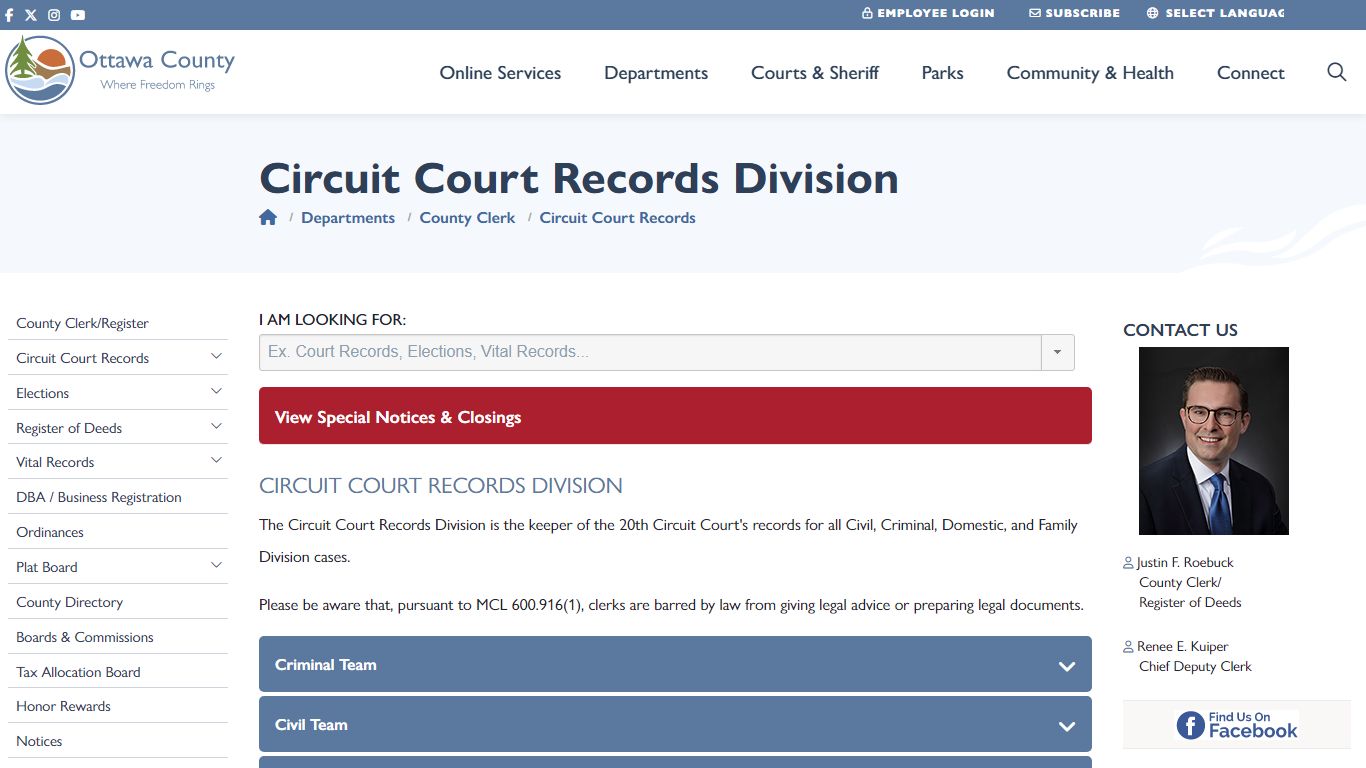Open Elections sidebar link
The height and width of the screenshot is (768, 1366).
point(42,393)
